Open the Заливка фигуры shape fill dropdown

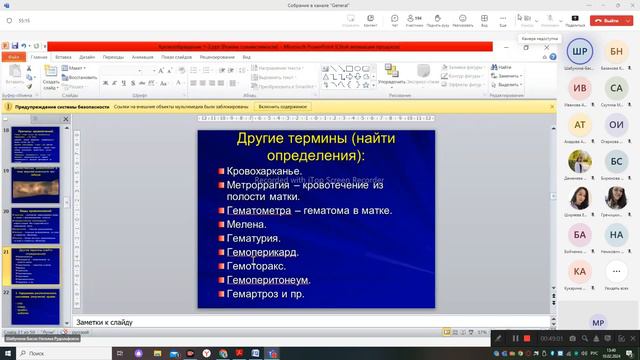462,67
